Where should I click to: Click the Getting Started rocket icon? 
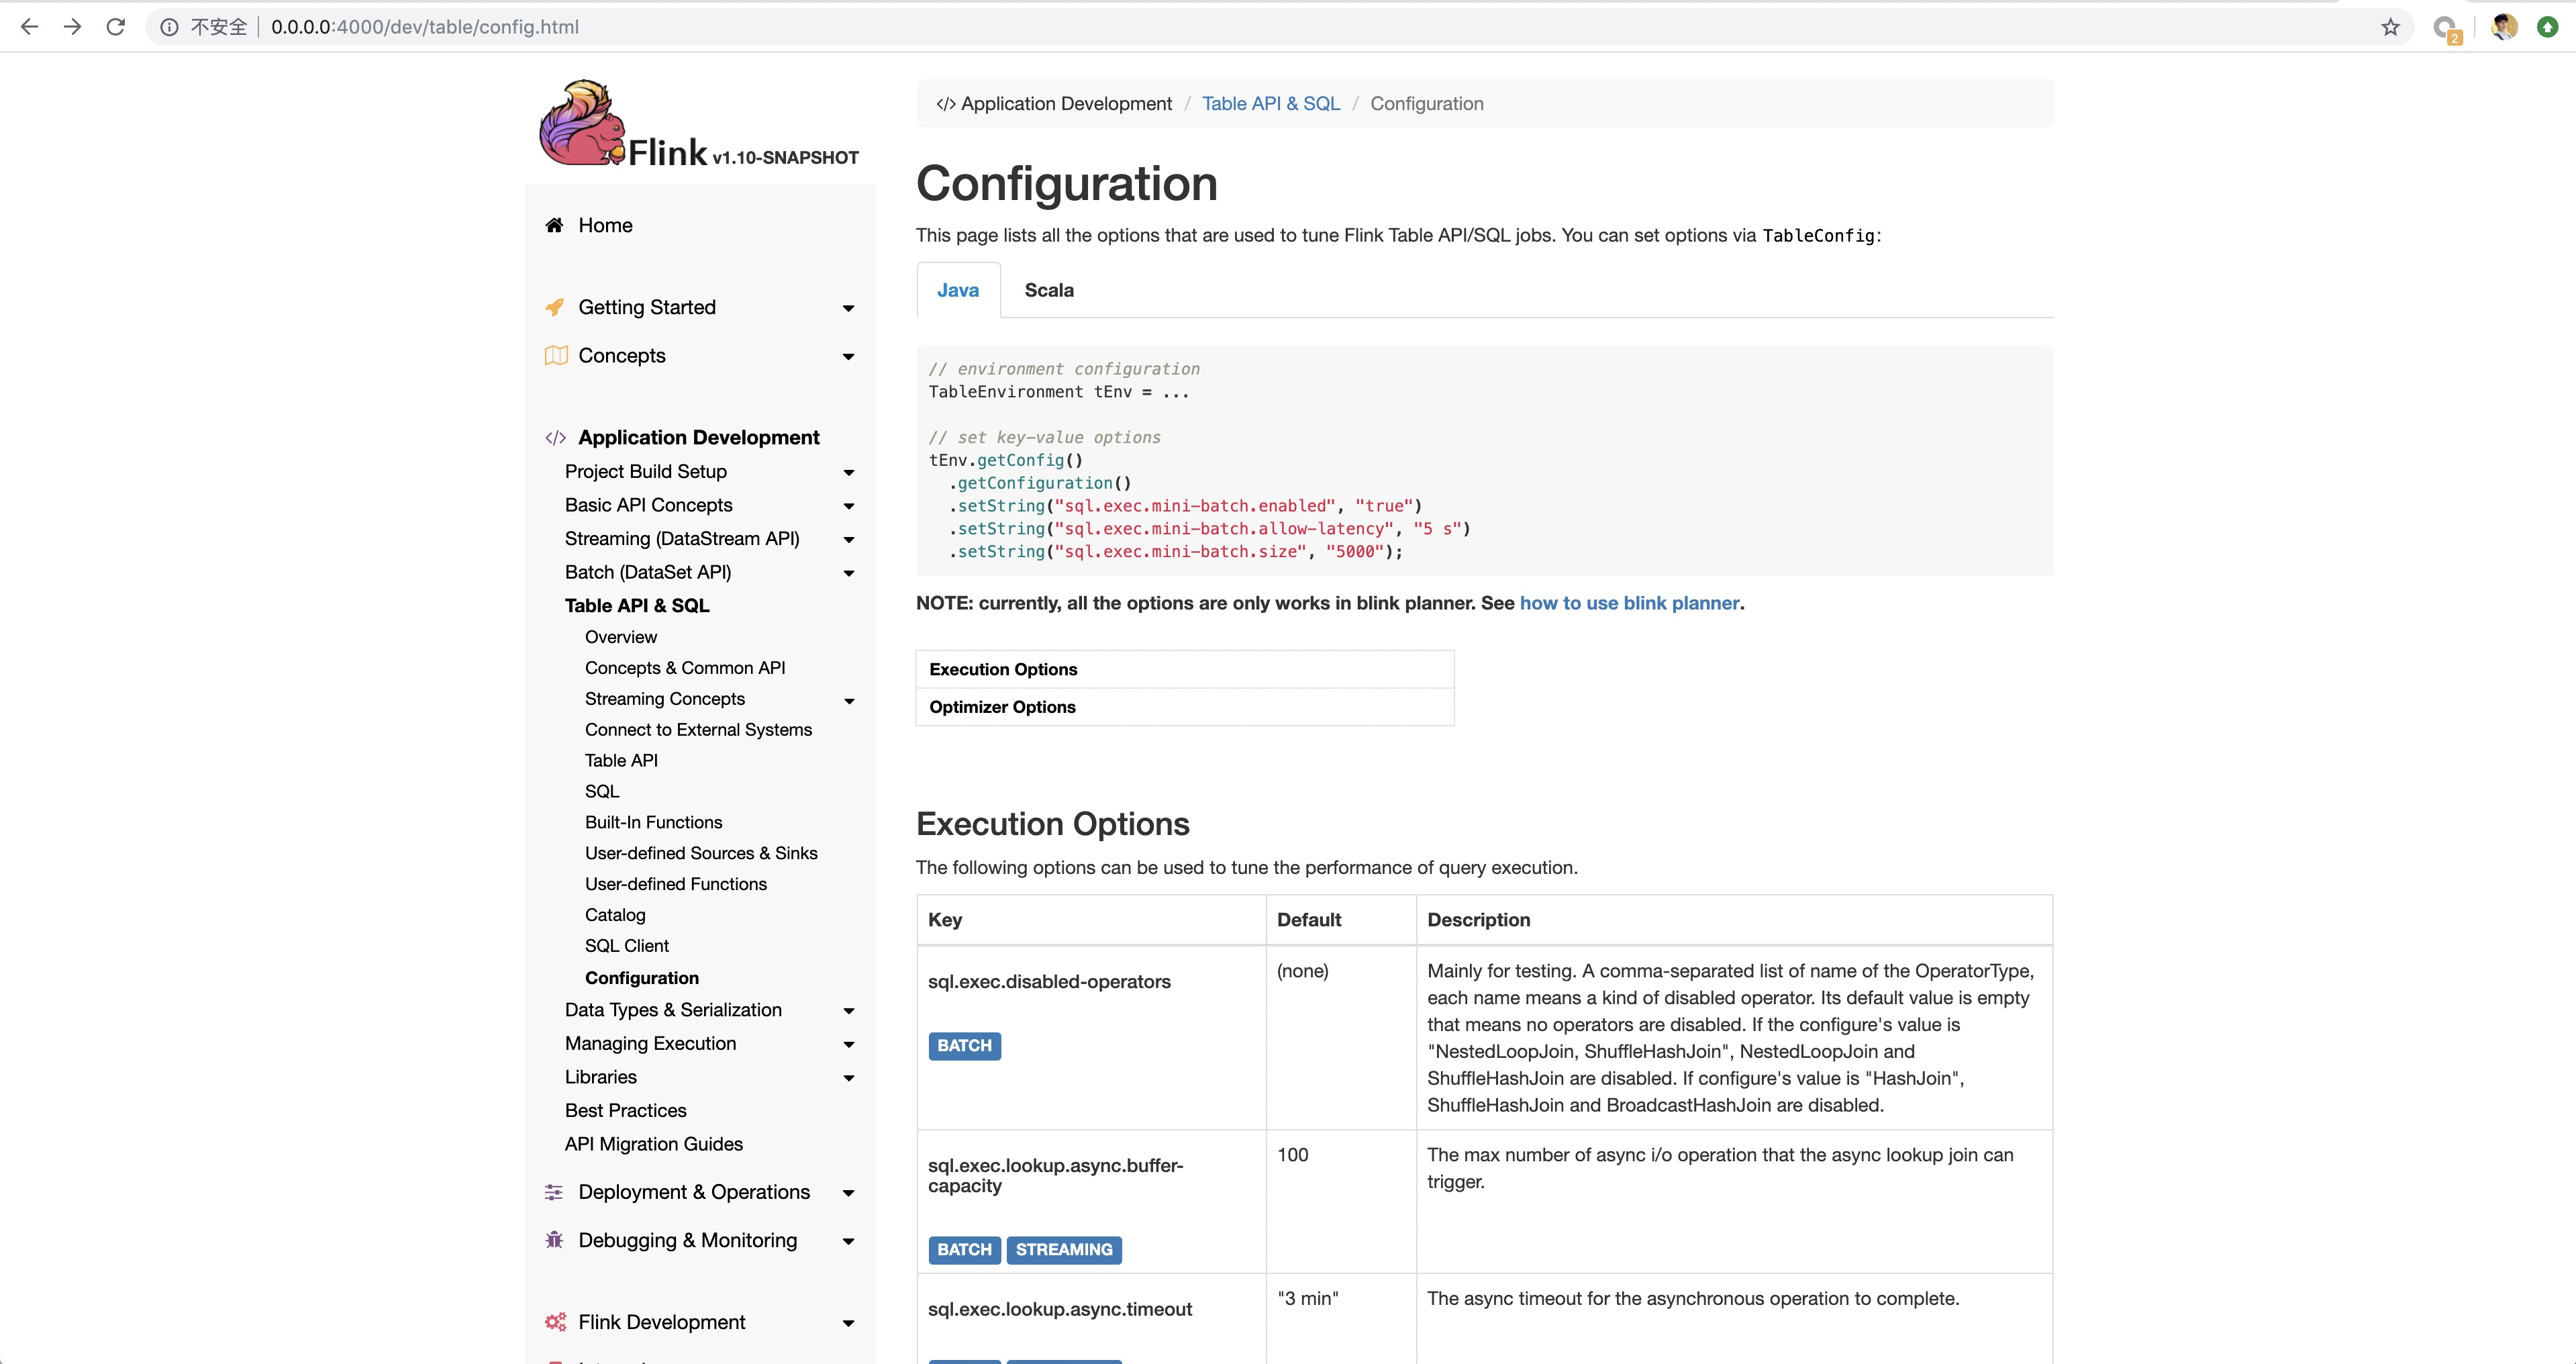point(554,307)
